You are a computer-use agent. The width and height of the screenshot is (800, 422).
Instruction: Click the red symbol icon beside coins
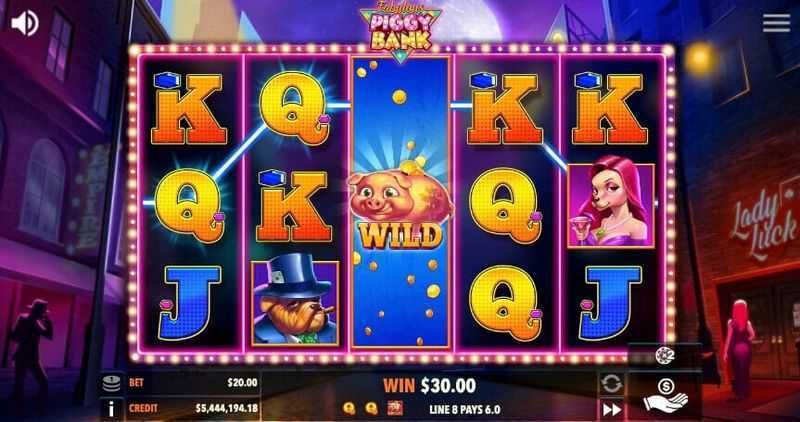point(395,408)
